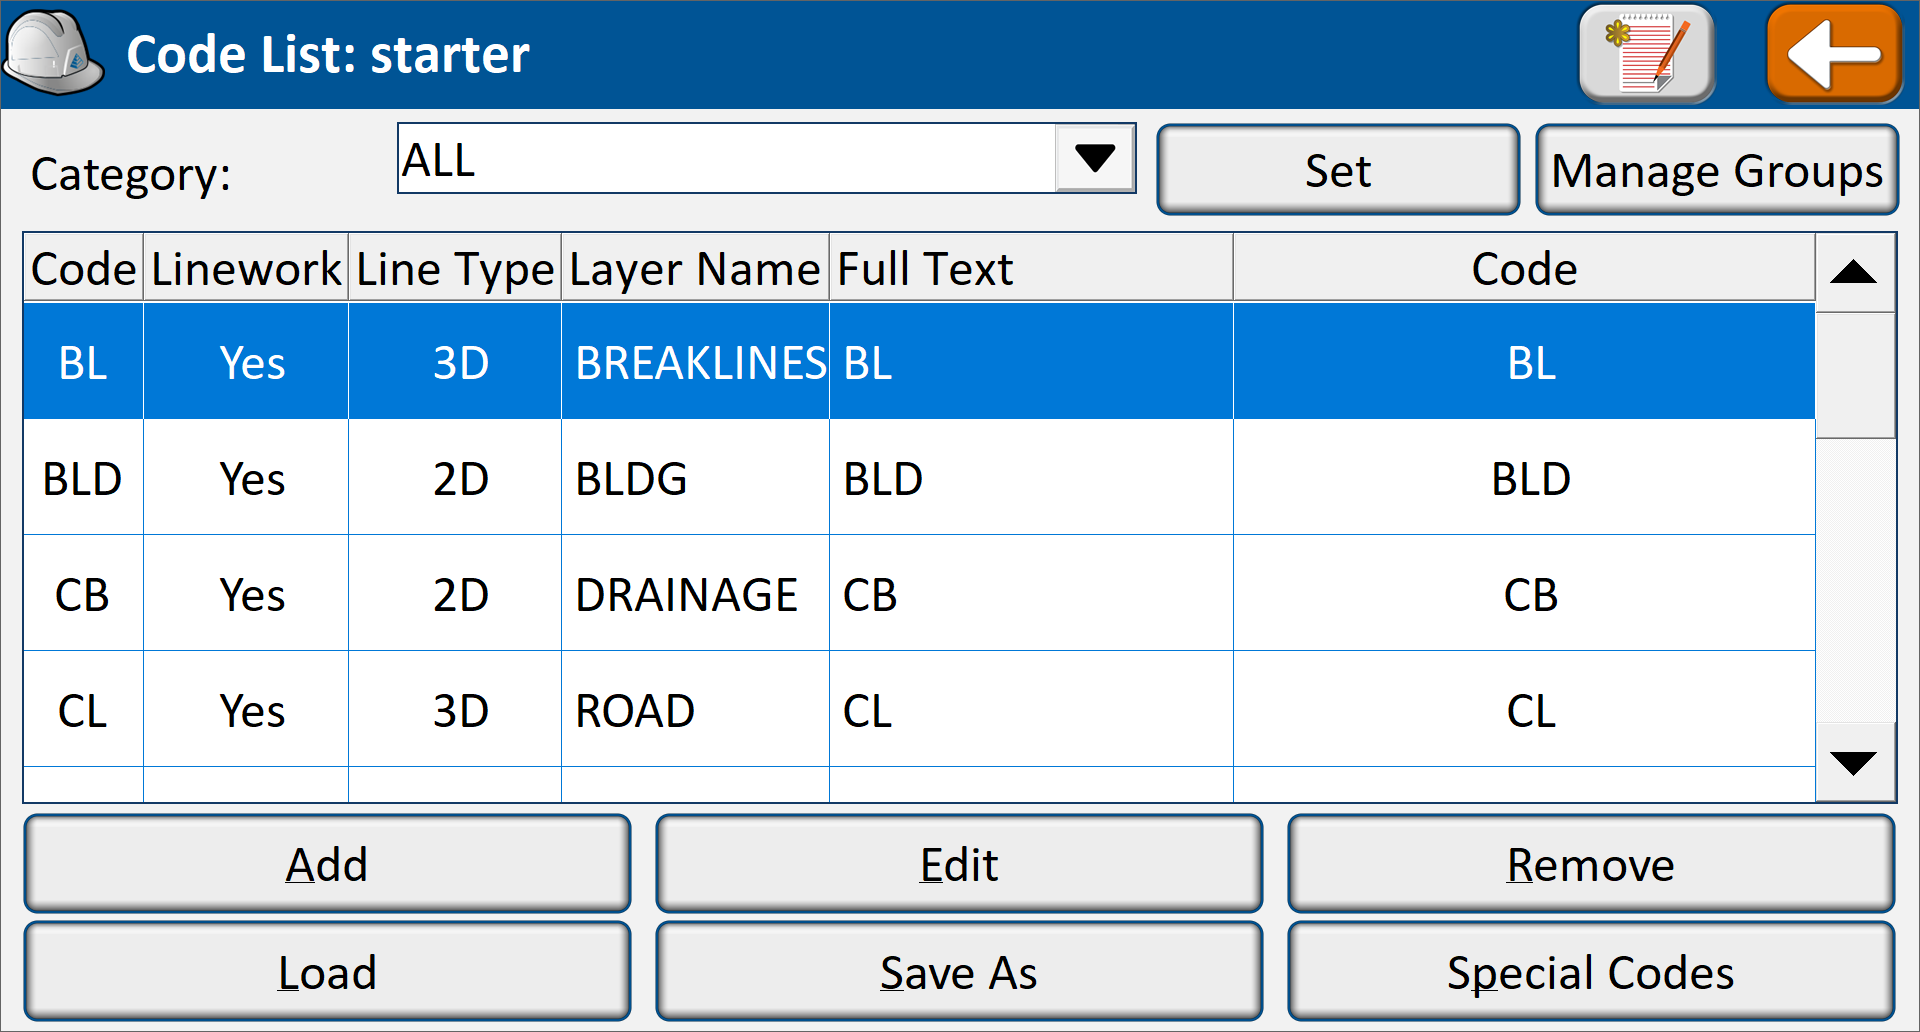Click Yes linework cell in BL row
The width and height of the screenshot is (1920, 1032).
point(246,362)
